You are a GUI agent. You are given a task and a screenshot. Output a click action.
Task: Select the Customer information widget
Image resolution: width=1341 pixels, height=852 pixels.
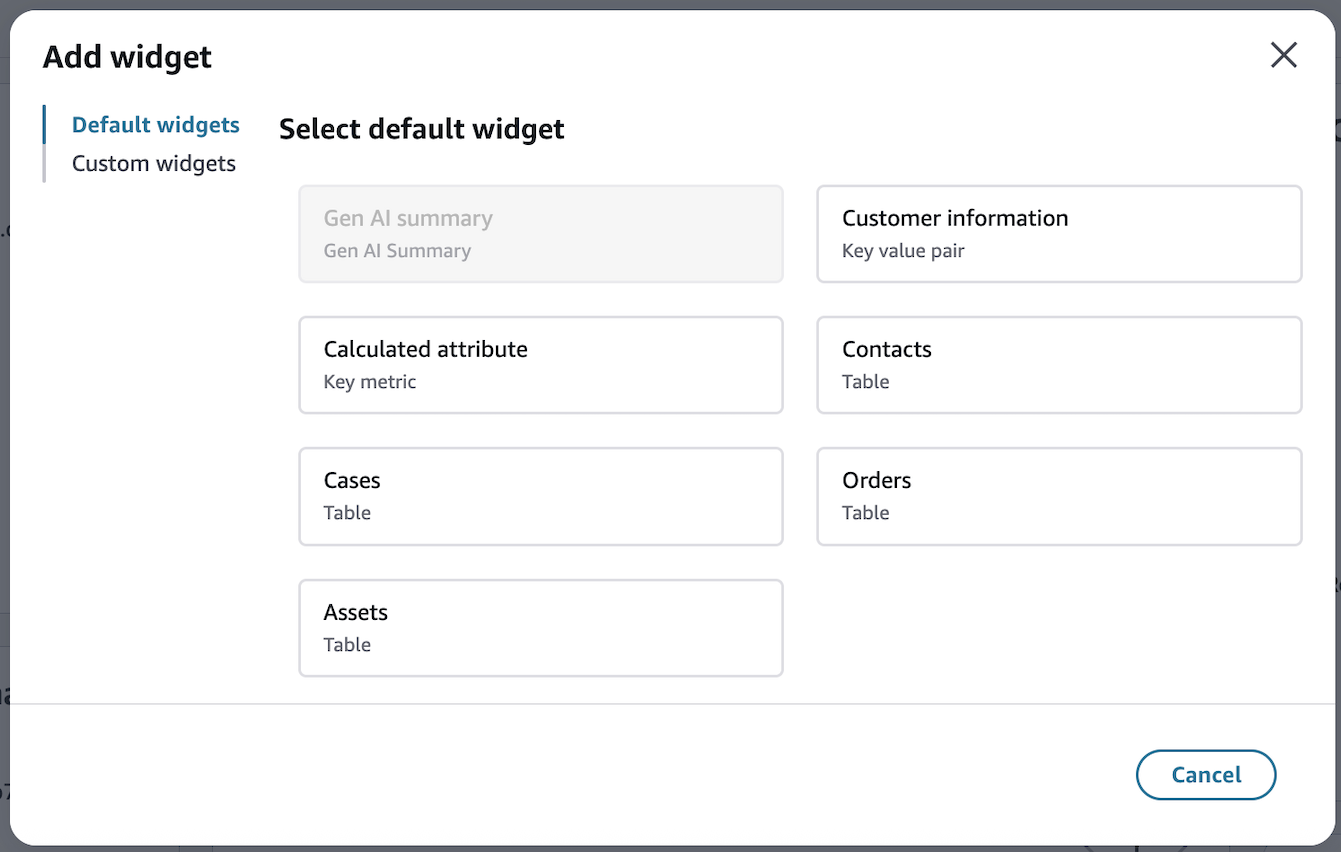[1058, 233]
